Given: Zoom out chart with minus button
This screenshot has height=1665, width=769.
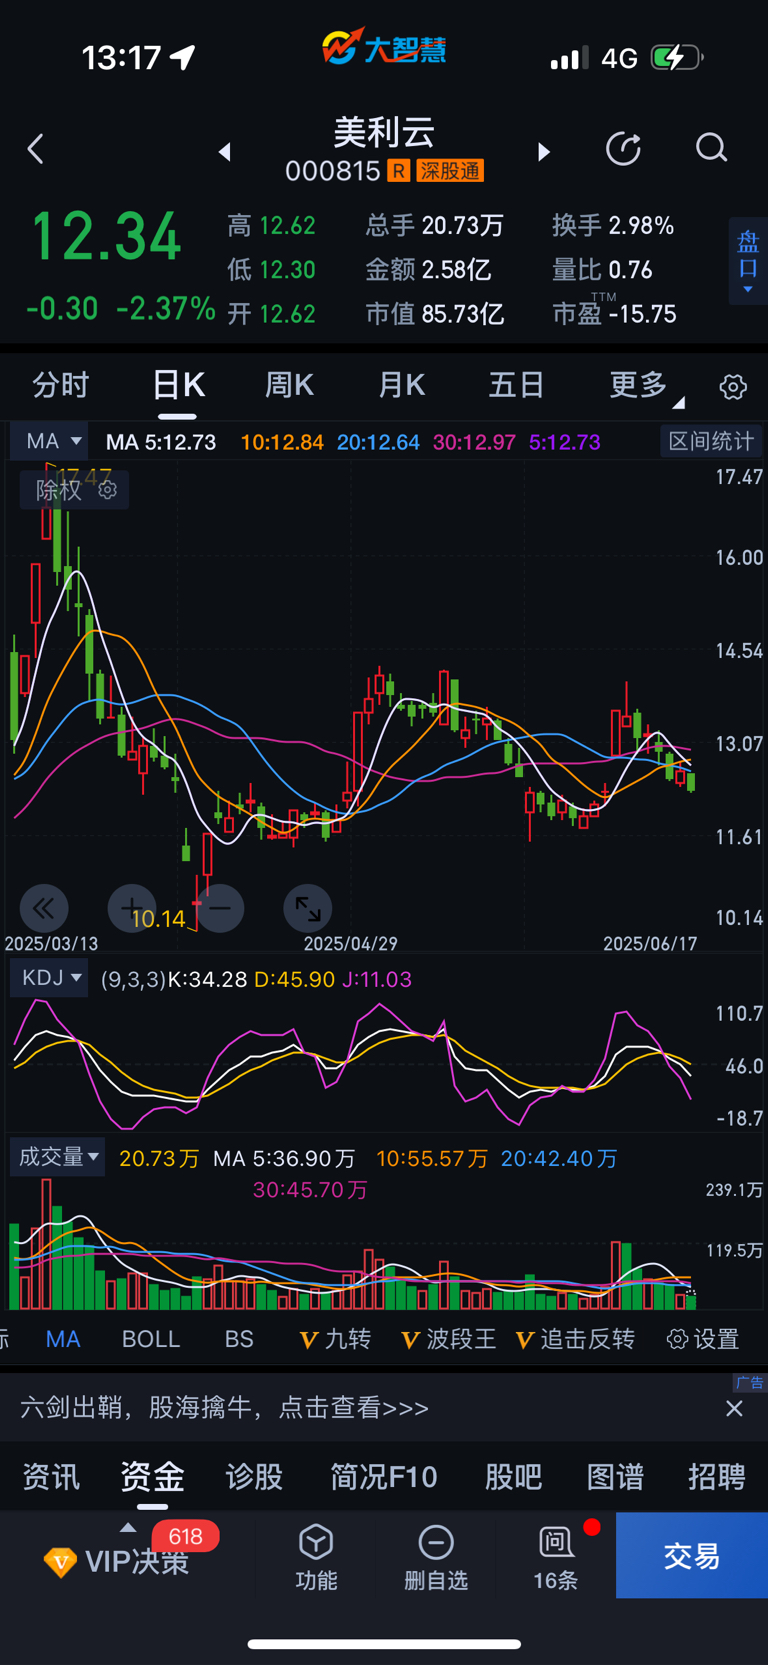Looking at the screenshot, I should tap(220, 908).
